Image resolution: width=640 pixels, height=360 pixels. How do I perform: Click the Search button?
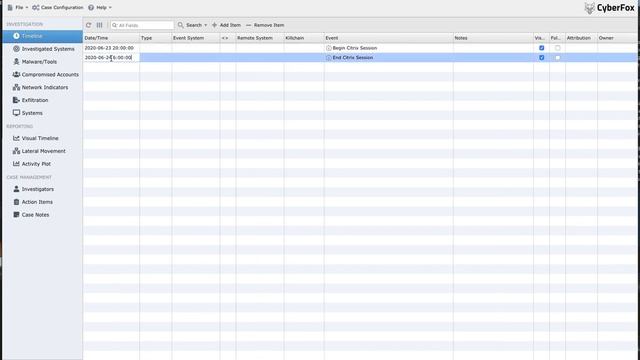[190, 25]
